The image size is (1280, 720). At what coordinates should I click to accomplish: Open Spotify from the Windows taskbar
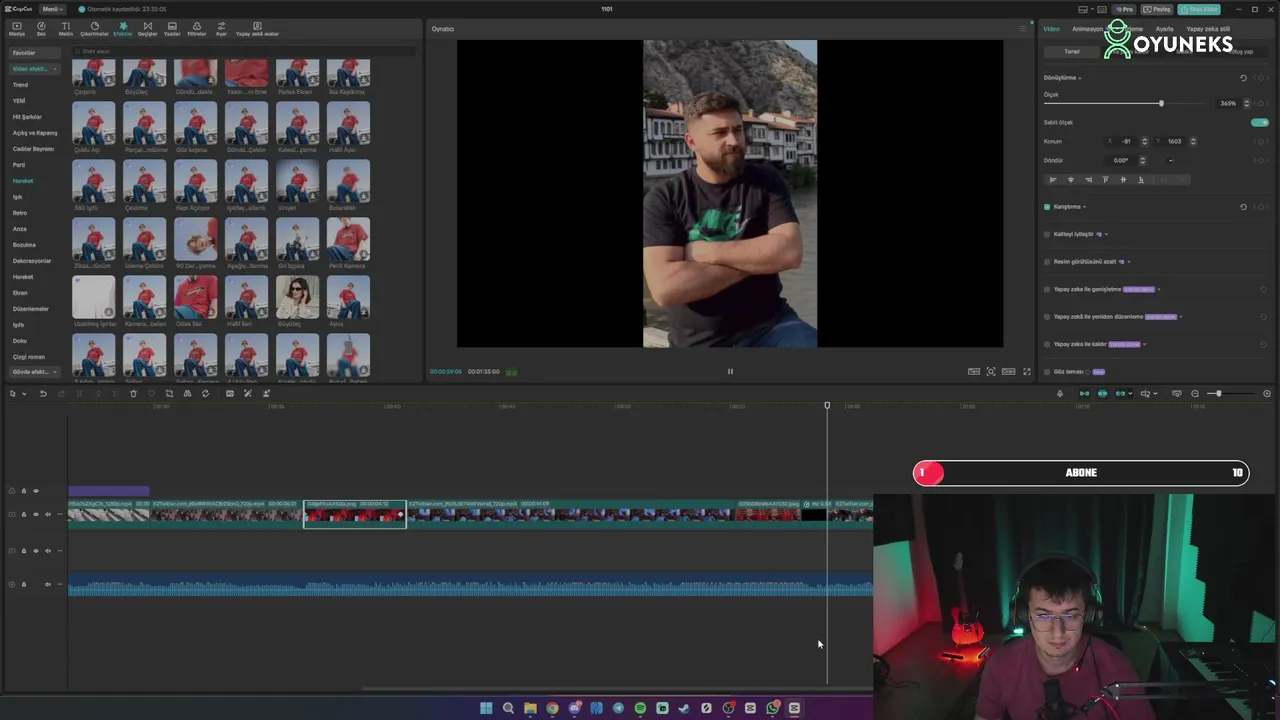(x=640, y=708)
